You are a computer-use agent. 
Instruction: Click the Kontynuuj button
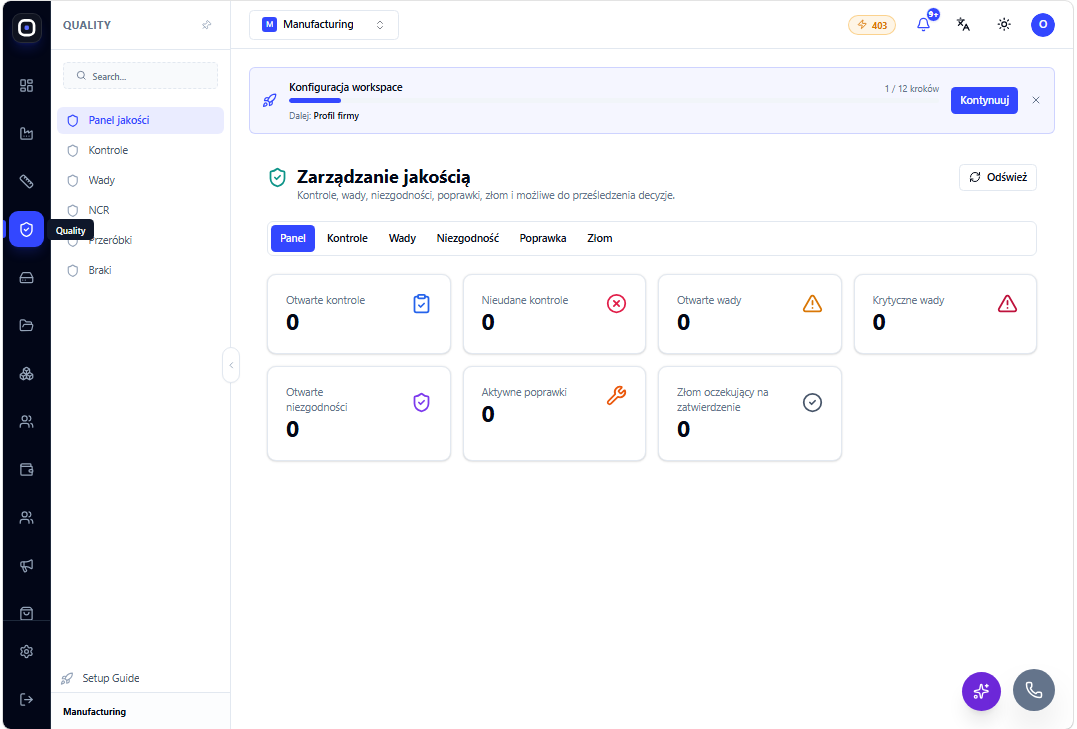click(x=984, y=100)
